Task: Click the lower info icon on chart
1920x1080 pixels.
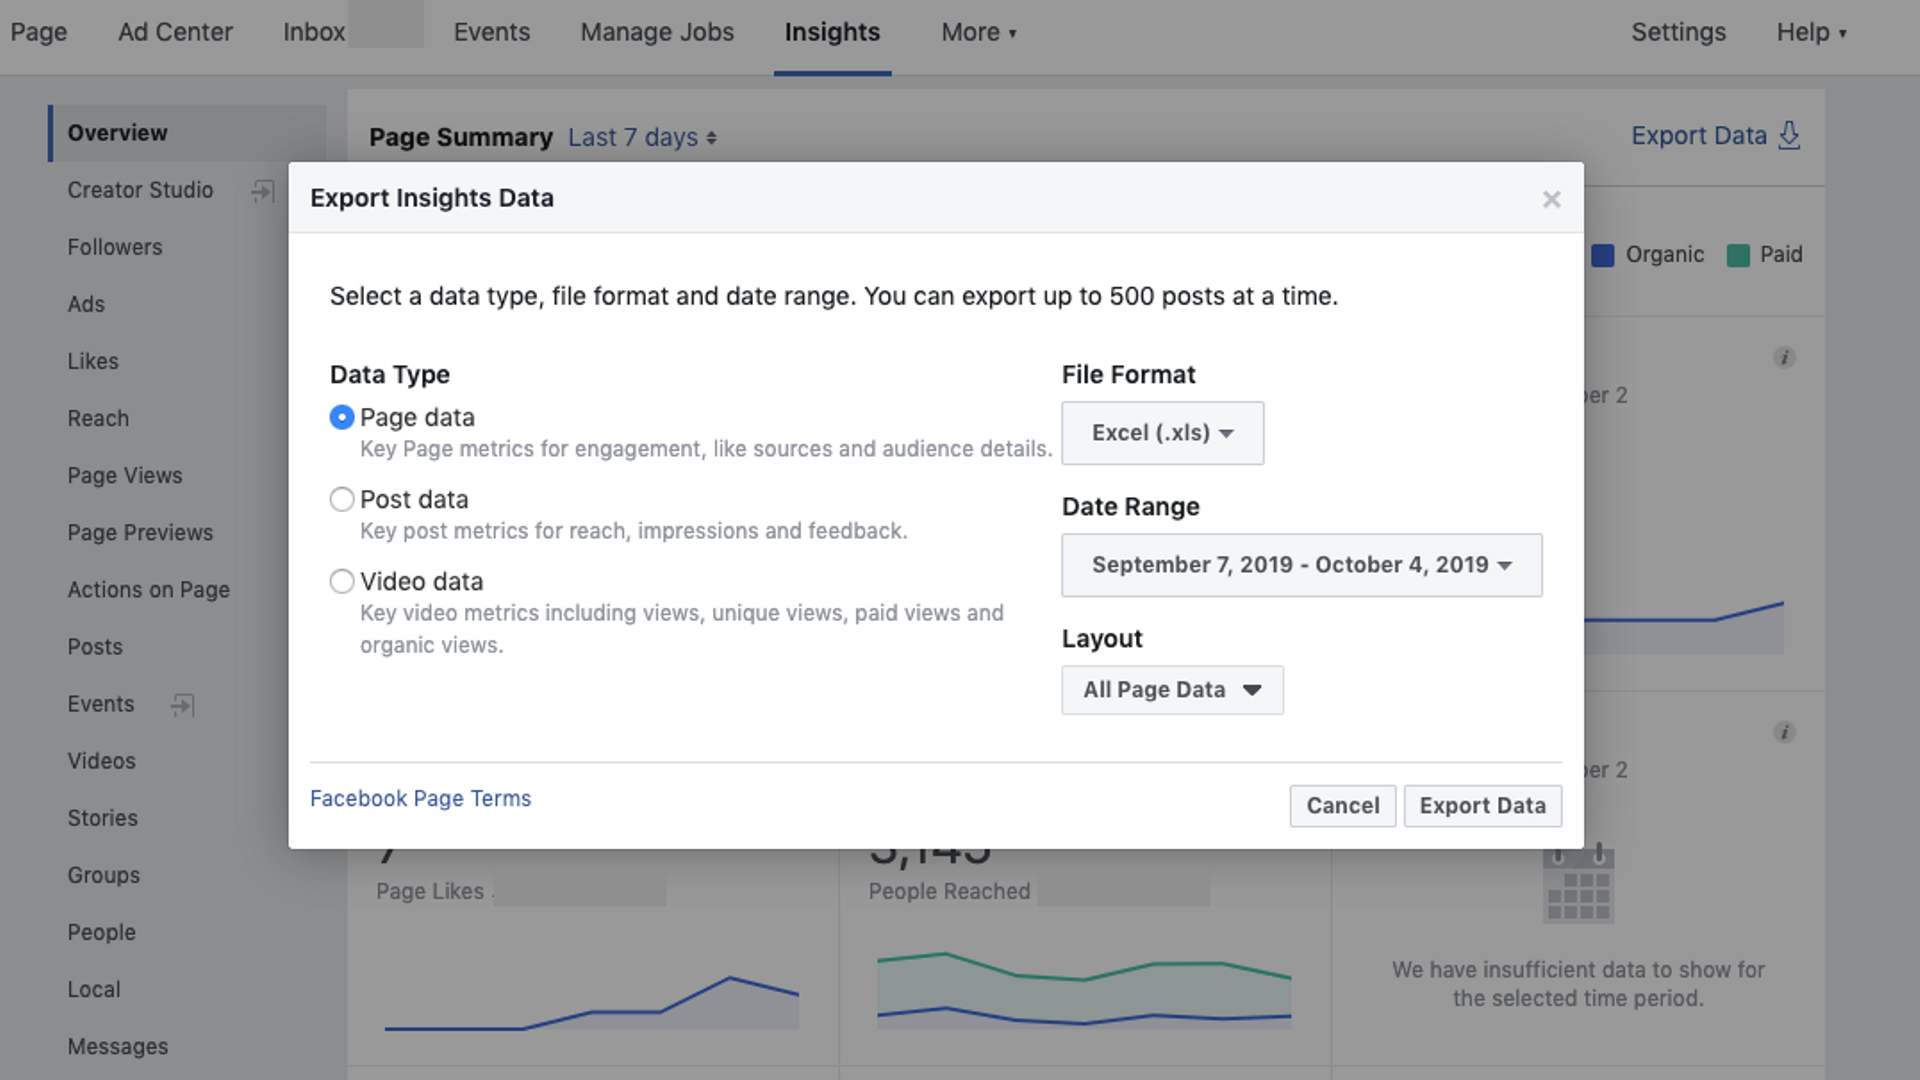Action: click(x=1784, y=732)
